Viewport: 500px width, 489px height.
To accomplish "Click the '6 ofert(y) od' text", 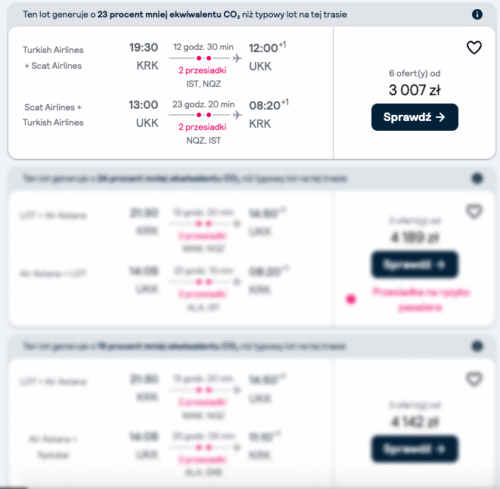I will pos(415,73).
